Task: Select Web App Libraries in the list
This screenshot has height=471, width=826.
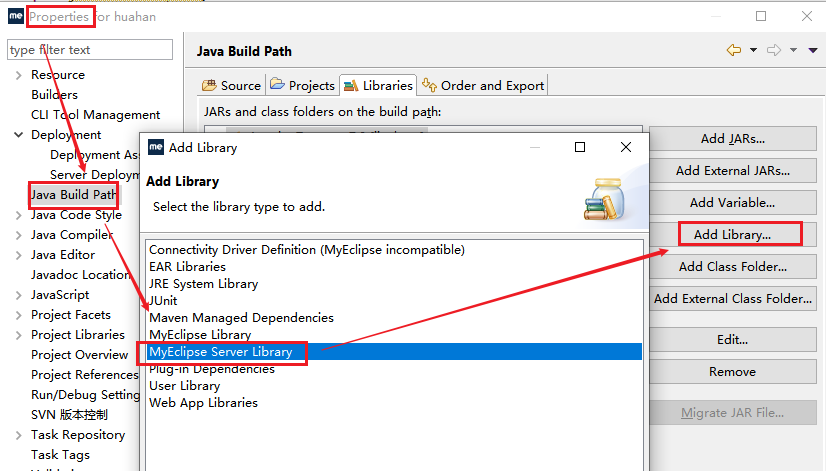Action: point(394,403)
